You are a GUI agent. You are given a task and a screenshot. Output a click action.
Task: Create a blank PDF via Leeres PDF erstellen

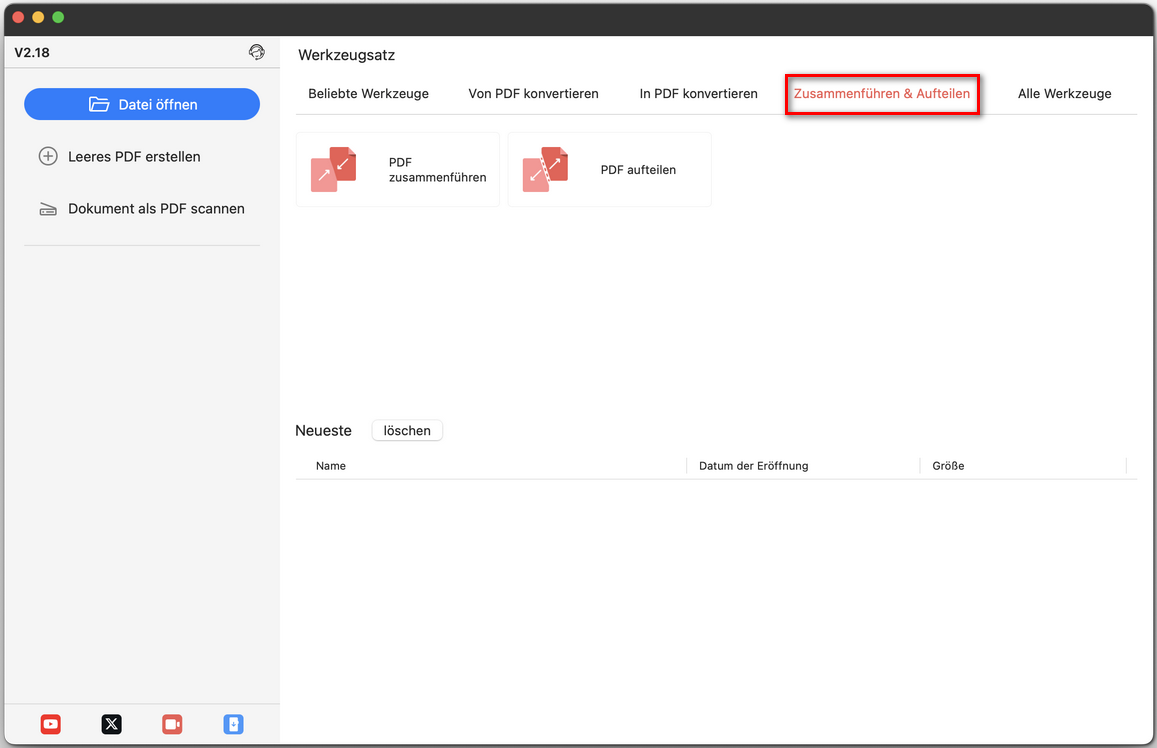coord(134,156)
